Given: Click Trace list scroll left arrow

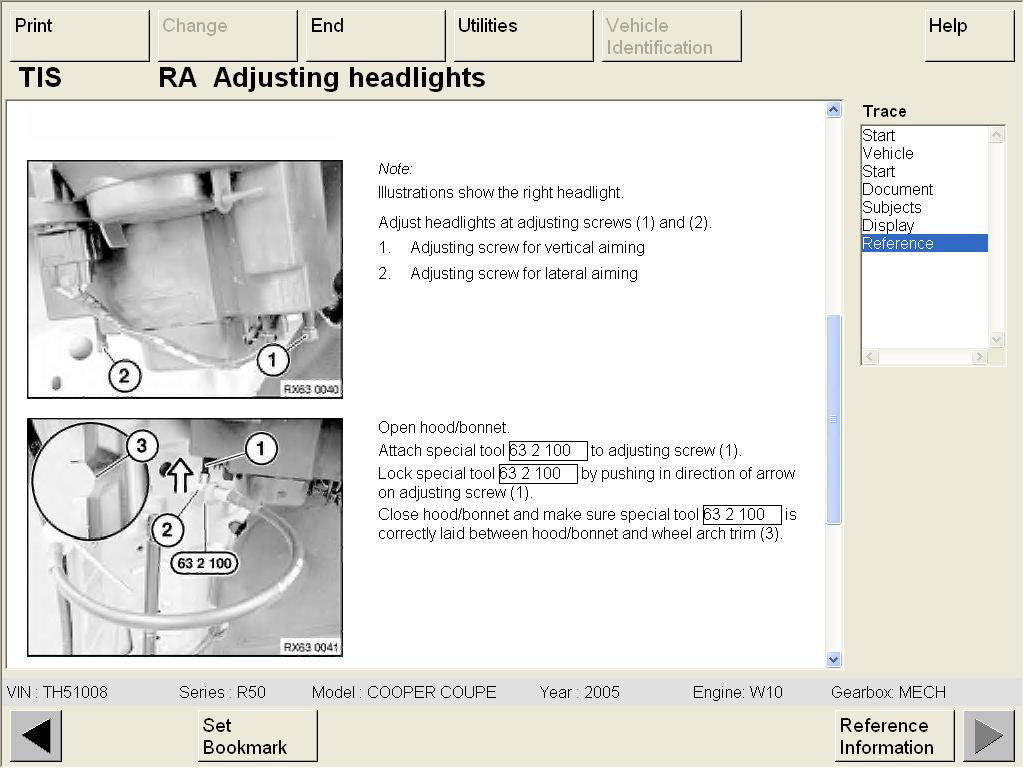Looking at the screenshot, I should click(x=870, y=357).
